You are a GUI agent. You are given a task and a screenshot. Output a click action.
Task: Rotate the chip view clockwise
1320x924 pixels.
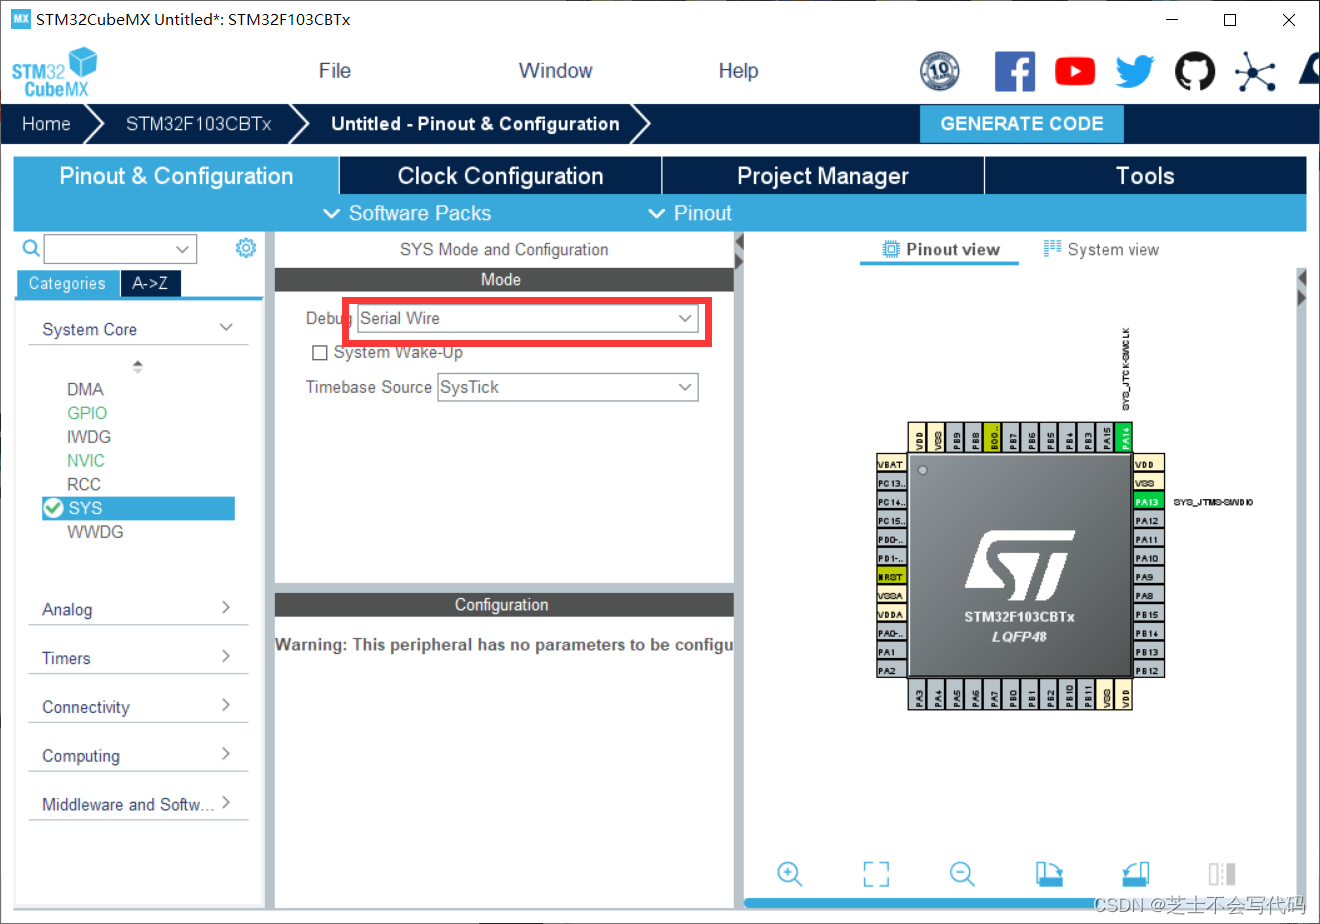[1049, 873]
